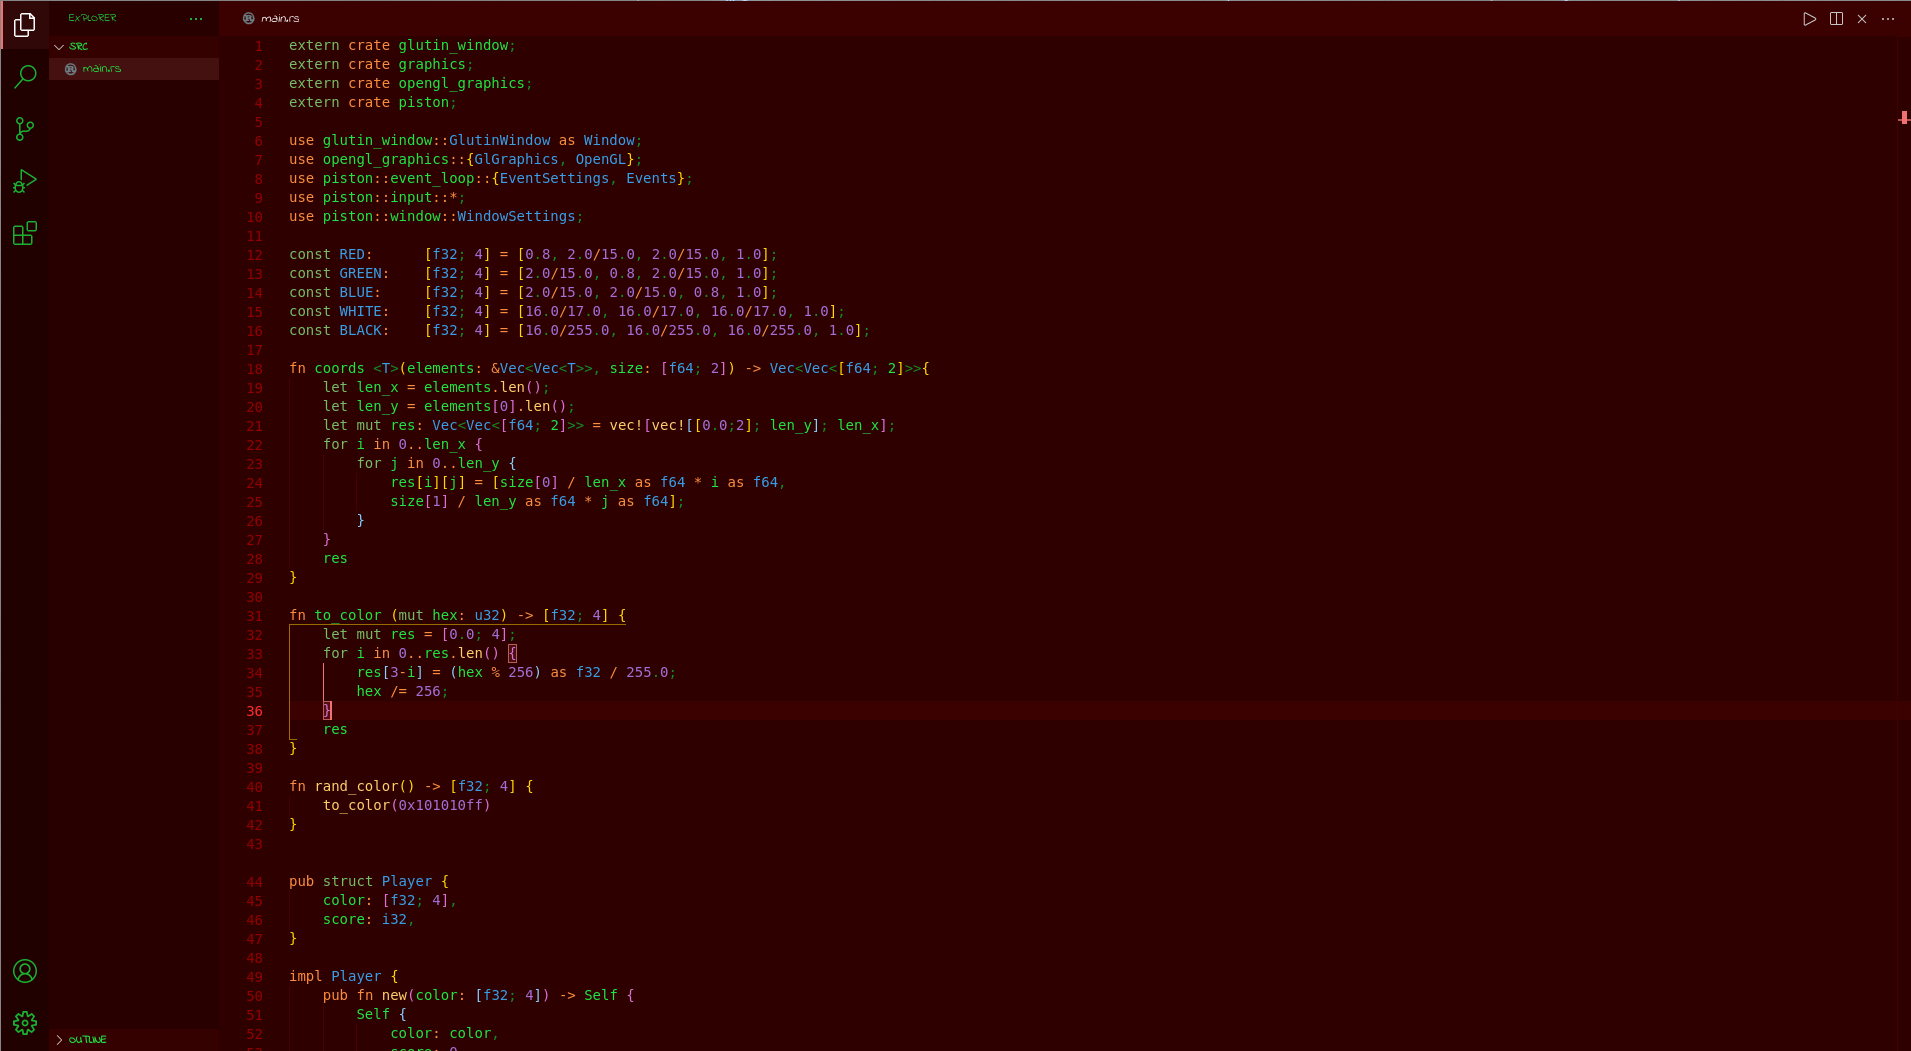This screenshot has height=1051, width=1911.
Task: Open the Search view
Action: tap(25, 77)
